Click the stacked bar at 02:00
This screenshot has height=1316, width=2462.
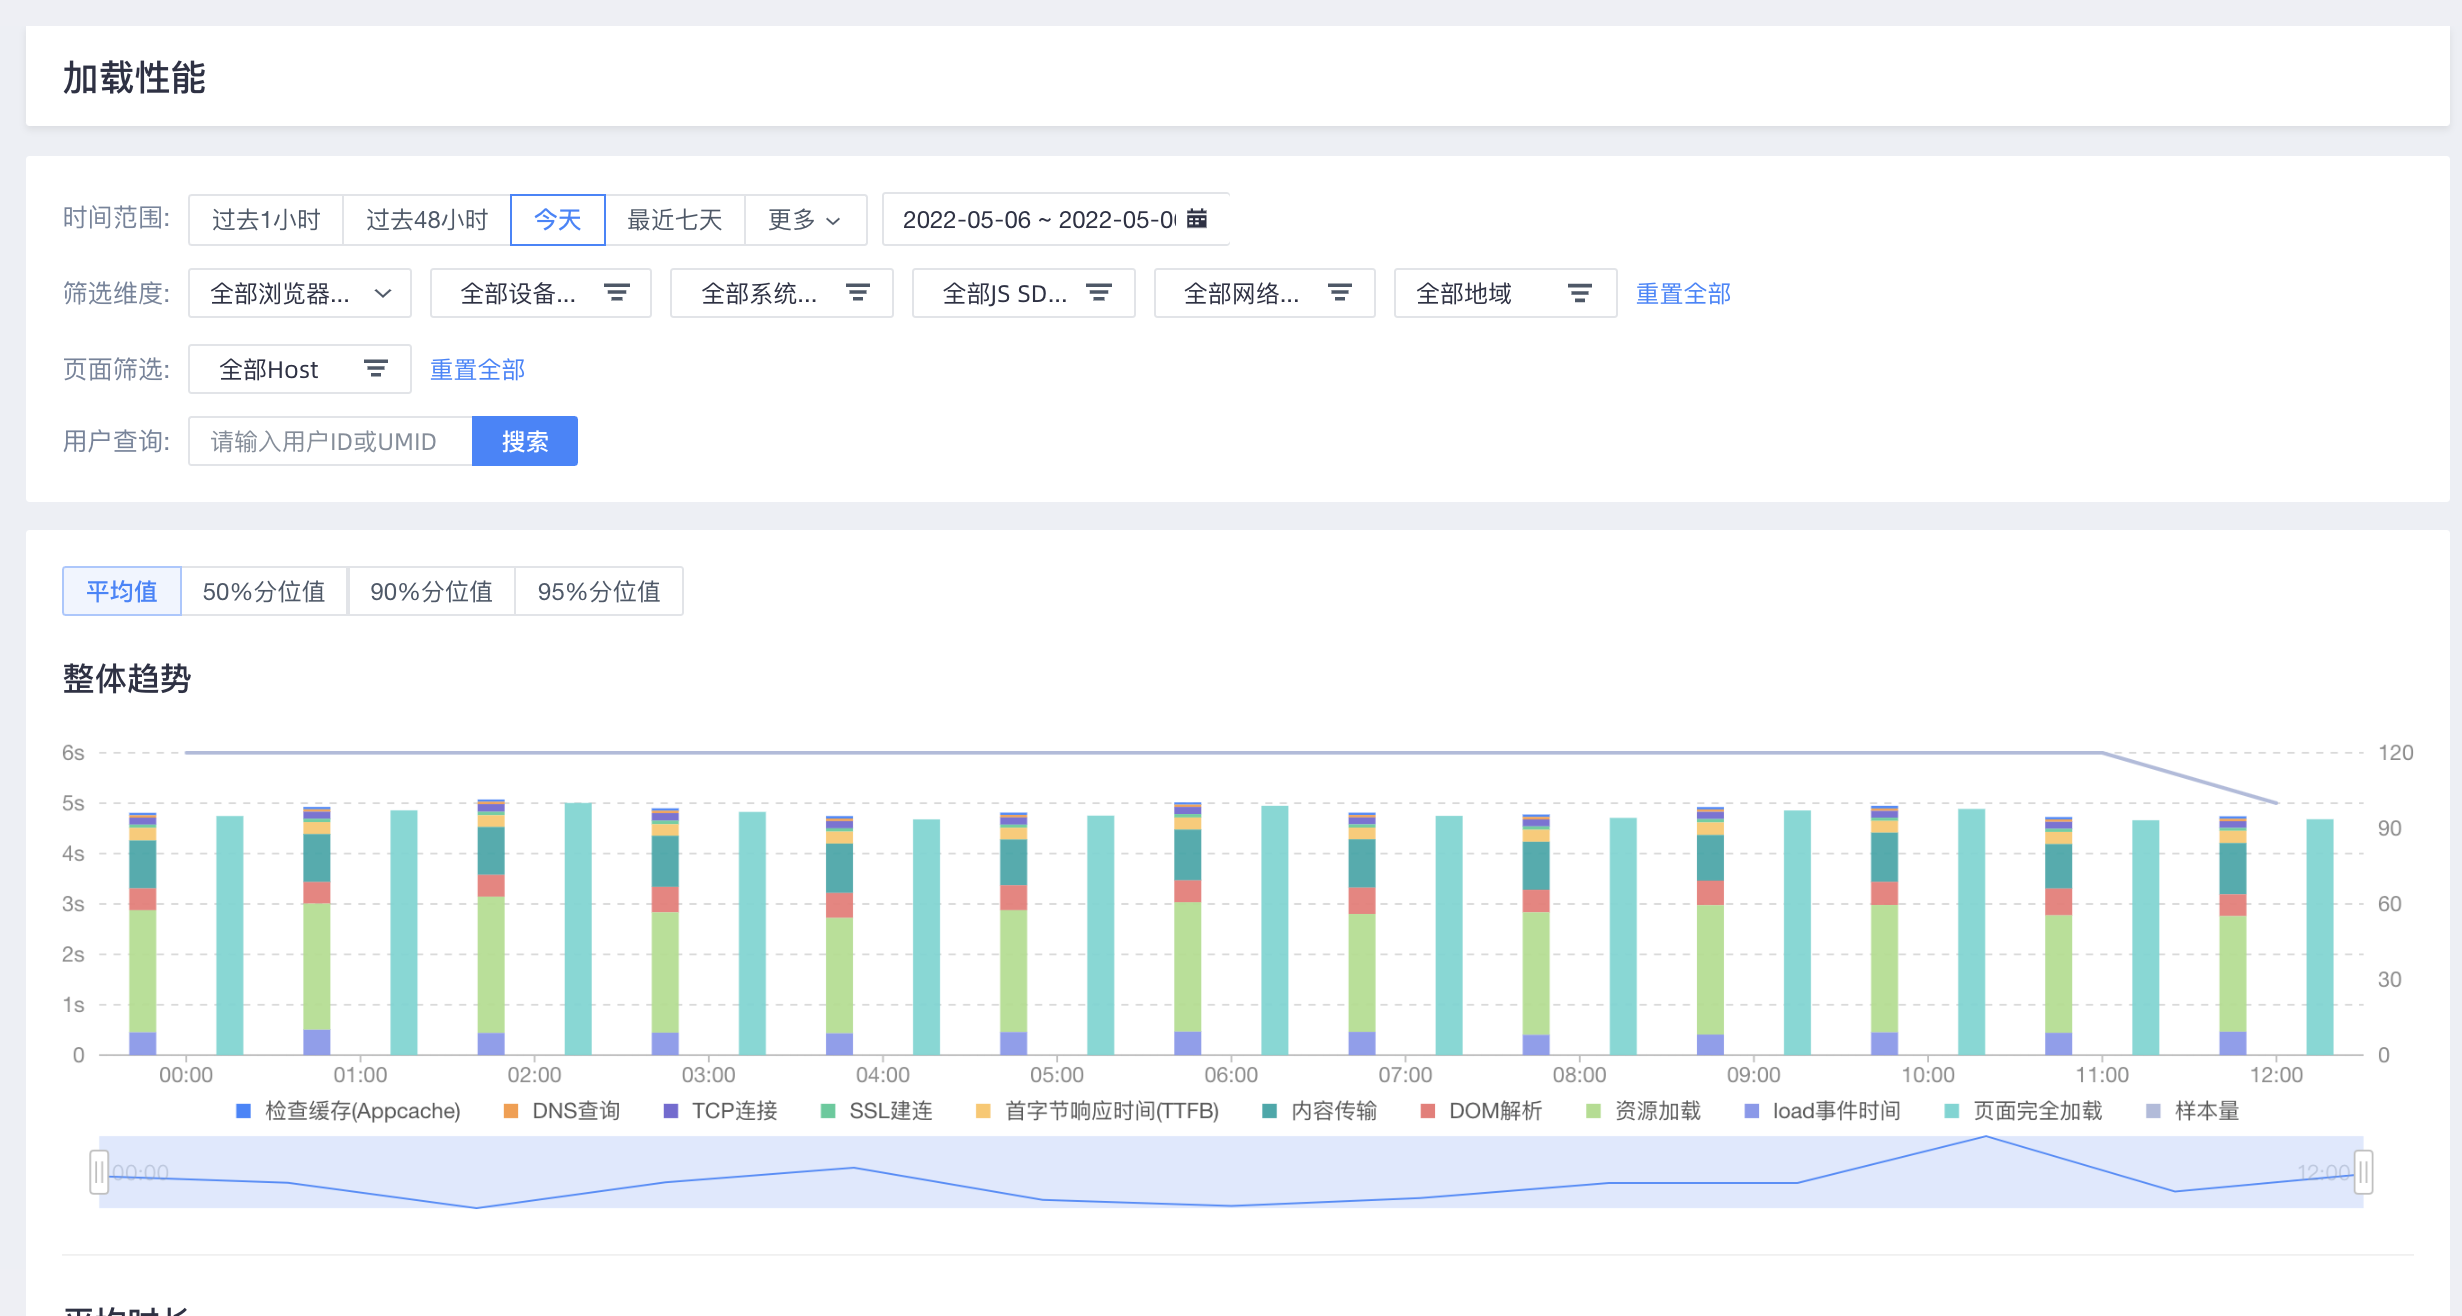pyautogui.click(x=491, y=927)
